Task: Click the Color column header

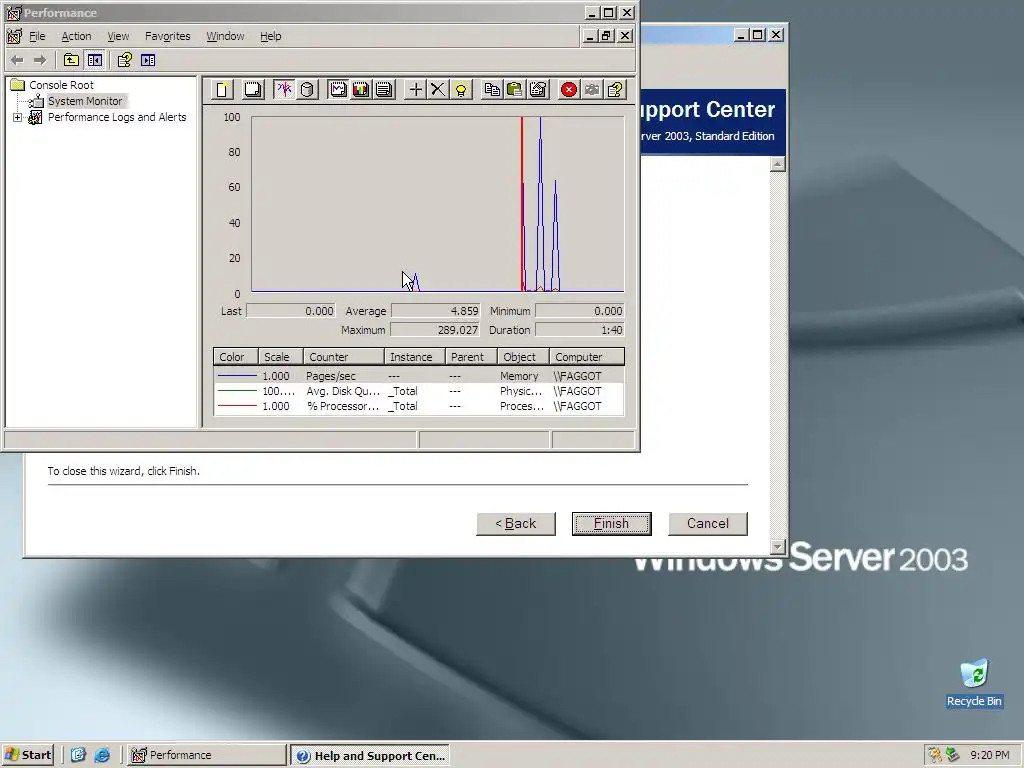Action: [x=236, y=357]
